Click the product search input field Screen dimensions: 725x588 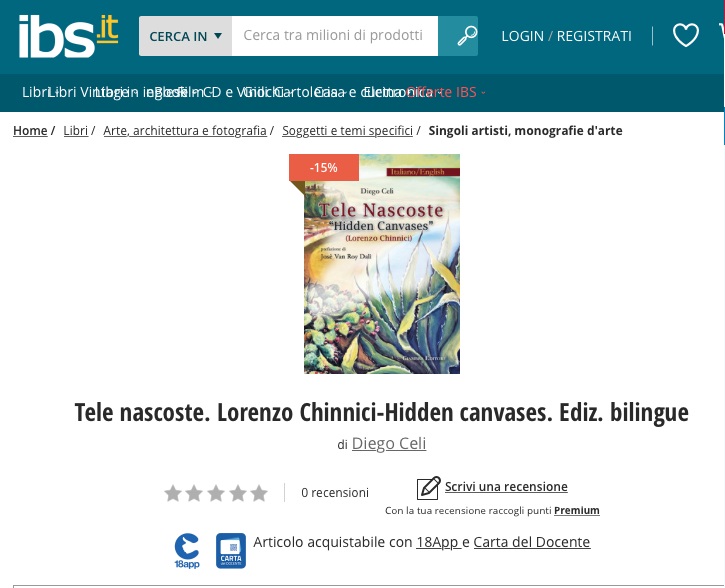pos(335,36)
